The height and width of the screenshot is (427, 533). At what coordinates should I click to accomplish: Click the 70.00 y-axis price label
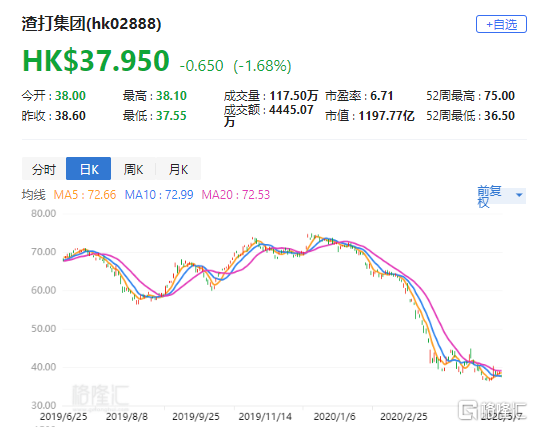pos(44,252)
